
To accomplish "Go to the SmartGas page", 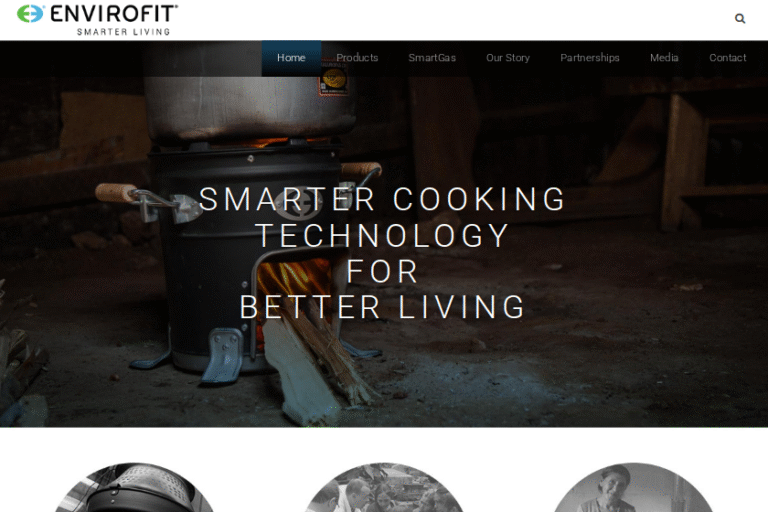I will [432, 58].
